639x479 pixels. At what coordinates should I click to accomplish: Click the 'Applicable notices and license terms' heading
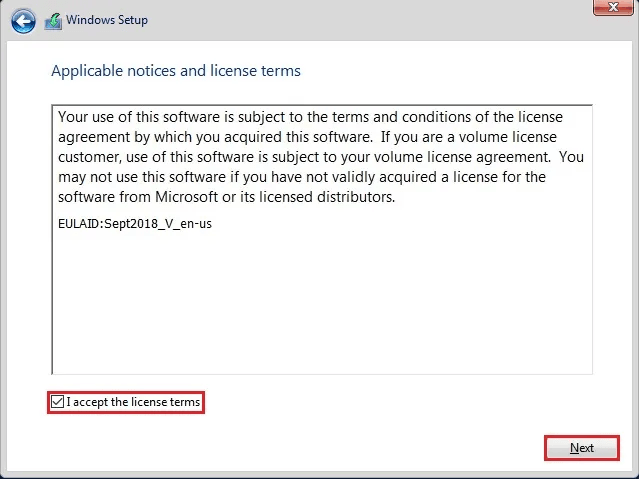tap(175, 71)
